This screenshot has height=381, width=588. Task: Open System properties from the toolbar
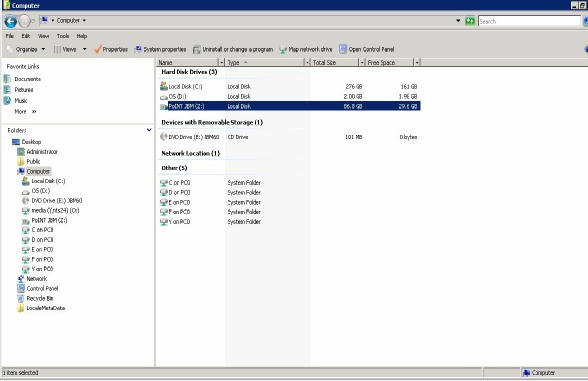click(x=160, y=49)
